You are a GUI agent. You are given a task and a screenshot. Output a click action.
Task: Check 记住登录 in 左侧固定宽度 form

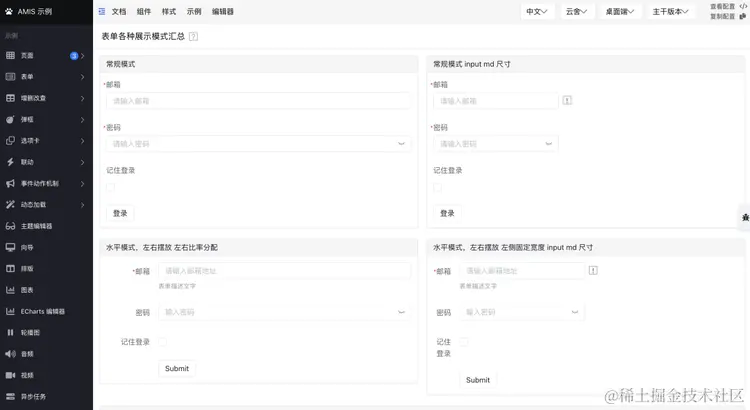(x=464, y=342)
